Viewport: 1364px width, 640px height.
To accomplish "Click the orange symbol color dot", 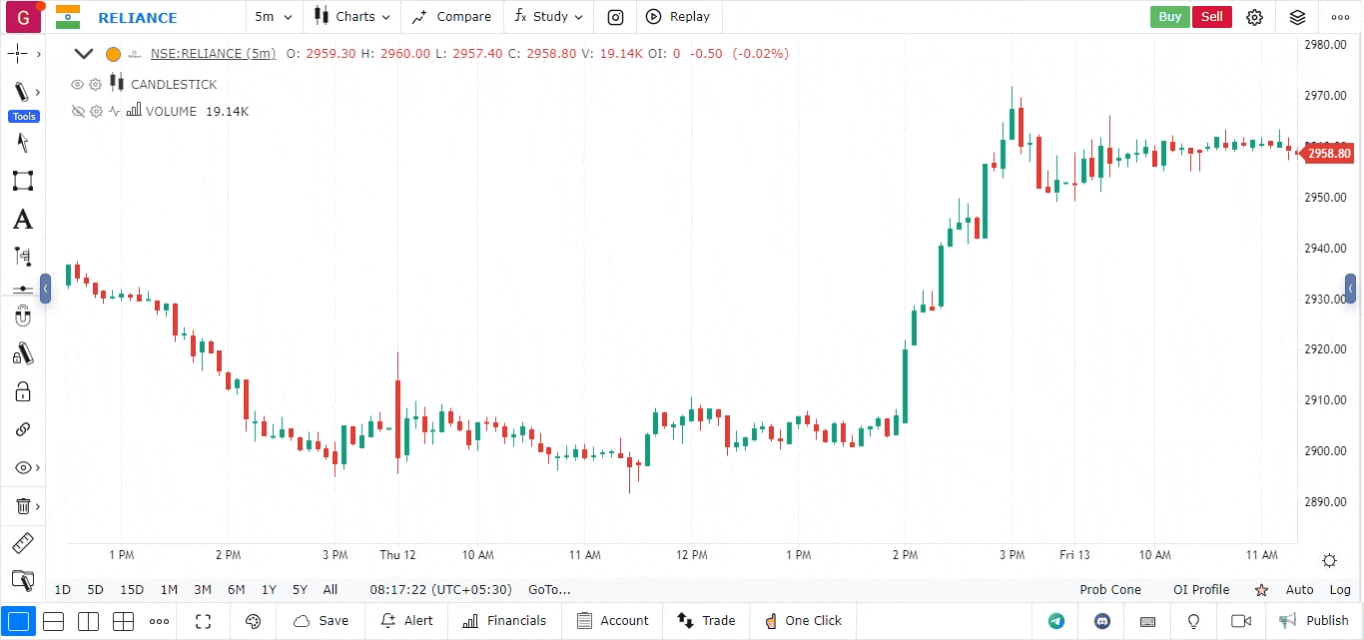I will (113, 54).
